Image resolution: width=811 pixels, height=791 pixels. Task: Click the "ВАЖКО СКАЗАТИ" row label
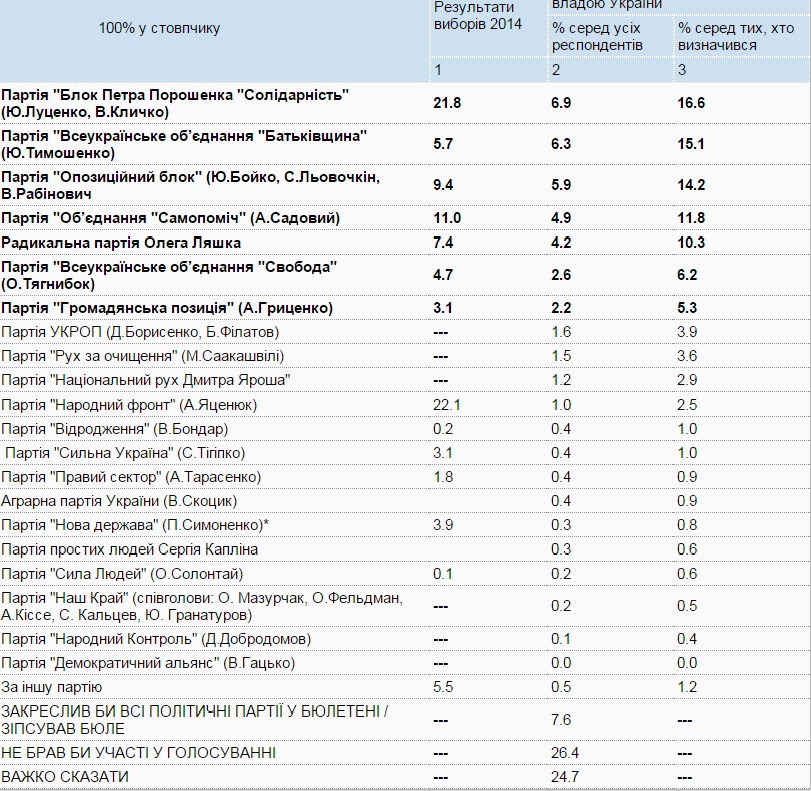(65, 776)
